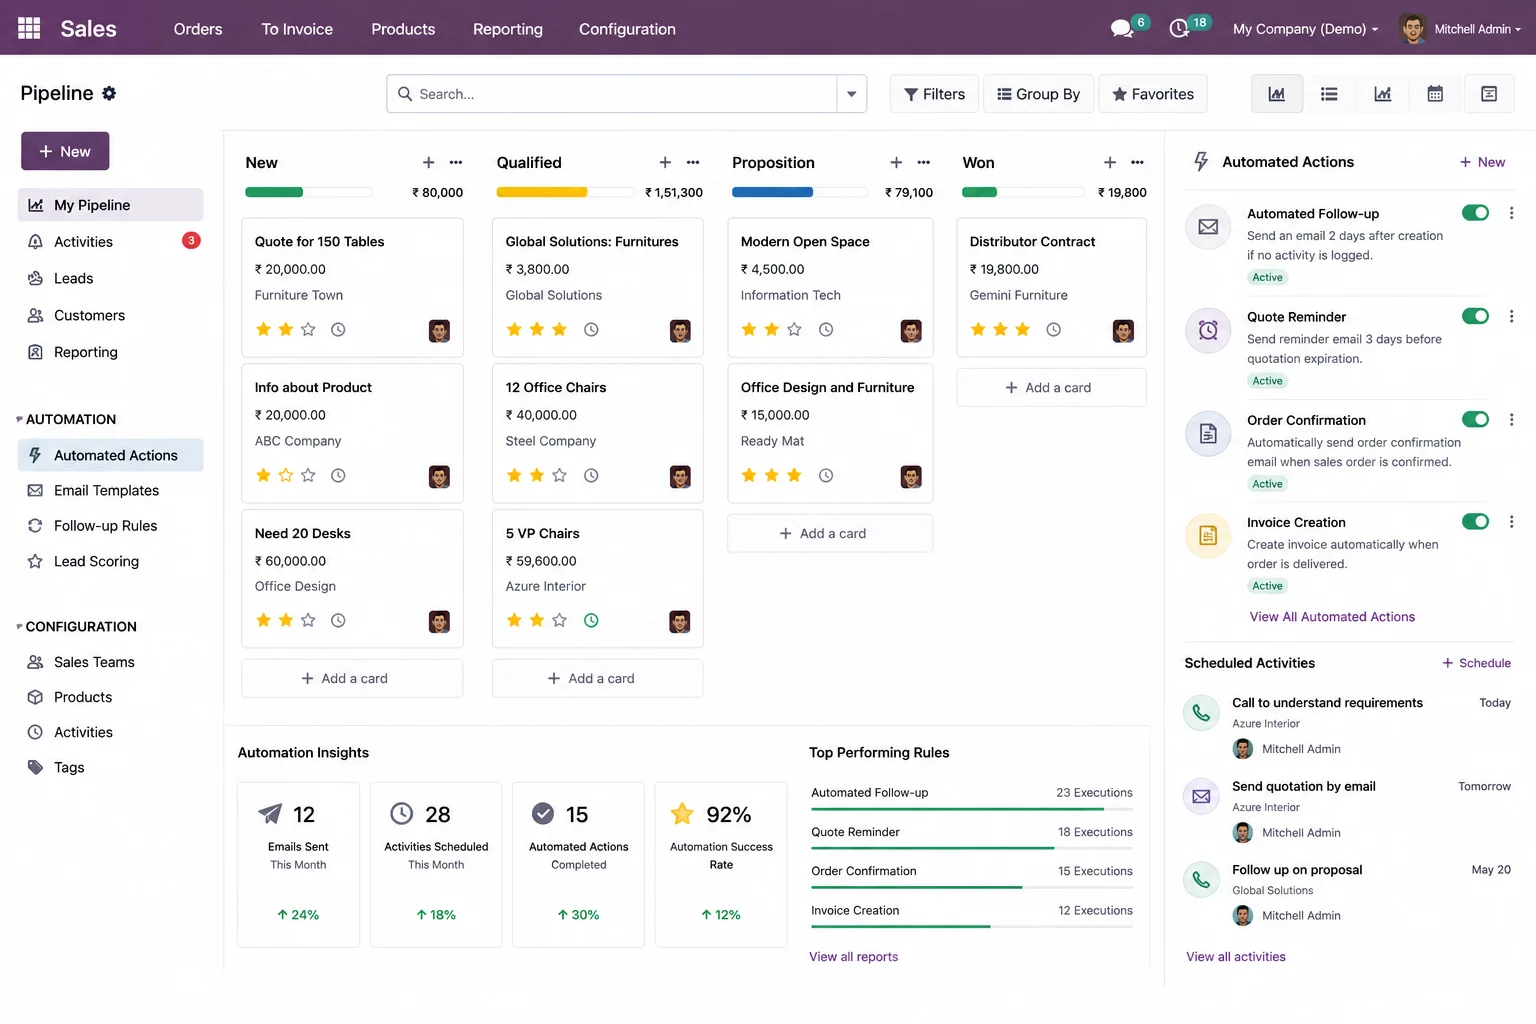Set second star on Info about Product card

tap(286, 475)
